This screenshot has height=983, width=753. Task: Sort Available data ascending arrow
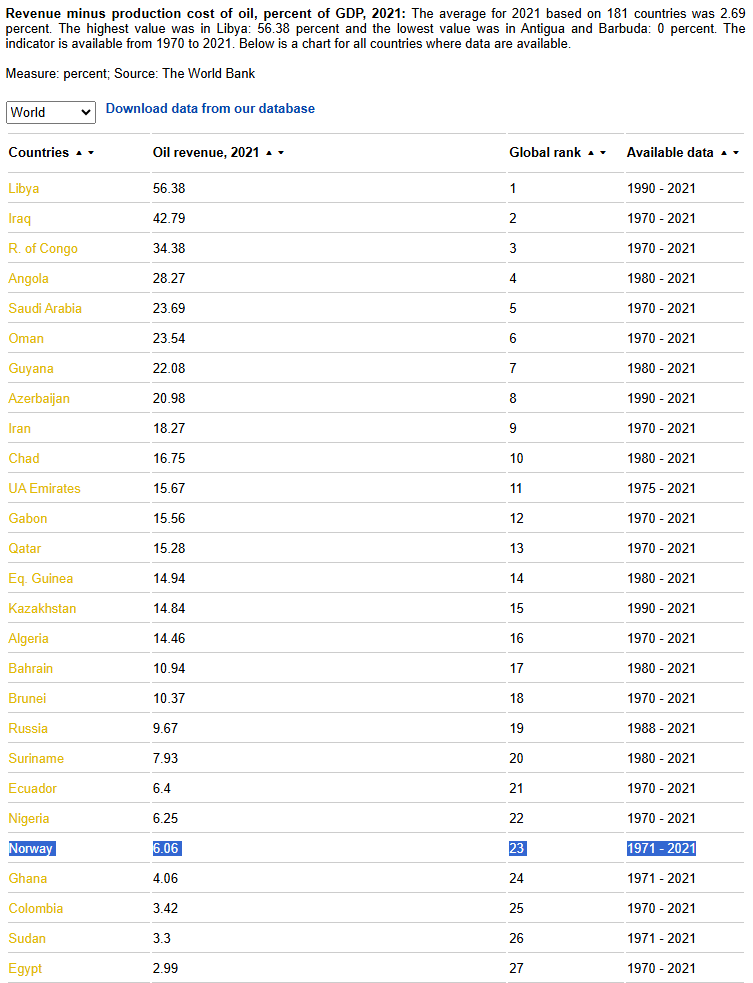[x=724, y=153]
